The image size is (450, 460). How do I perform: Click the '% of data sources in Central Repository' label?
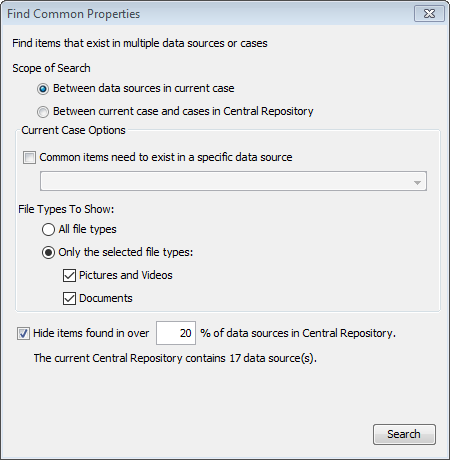pyautogui.click(x=298, y=333)
